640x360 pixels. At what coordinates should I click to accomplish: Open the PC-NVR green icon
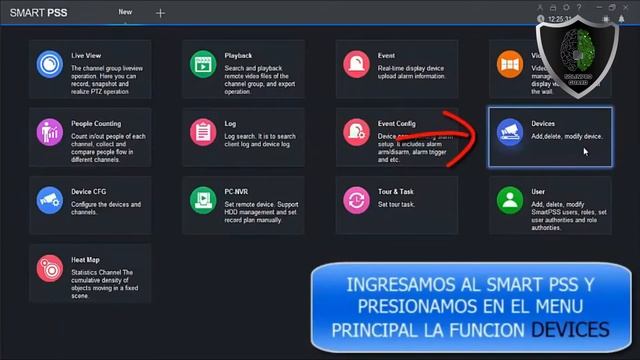pos(203,200)
